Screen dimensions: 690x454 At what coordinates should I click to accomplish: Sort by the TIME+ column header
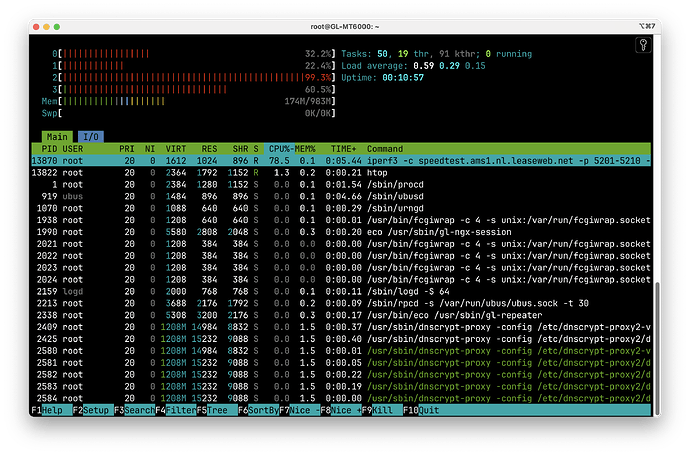coord(343,149)
